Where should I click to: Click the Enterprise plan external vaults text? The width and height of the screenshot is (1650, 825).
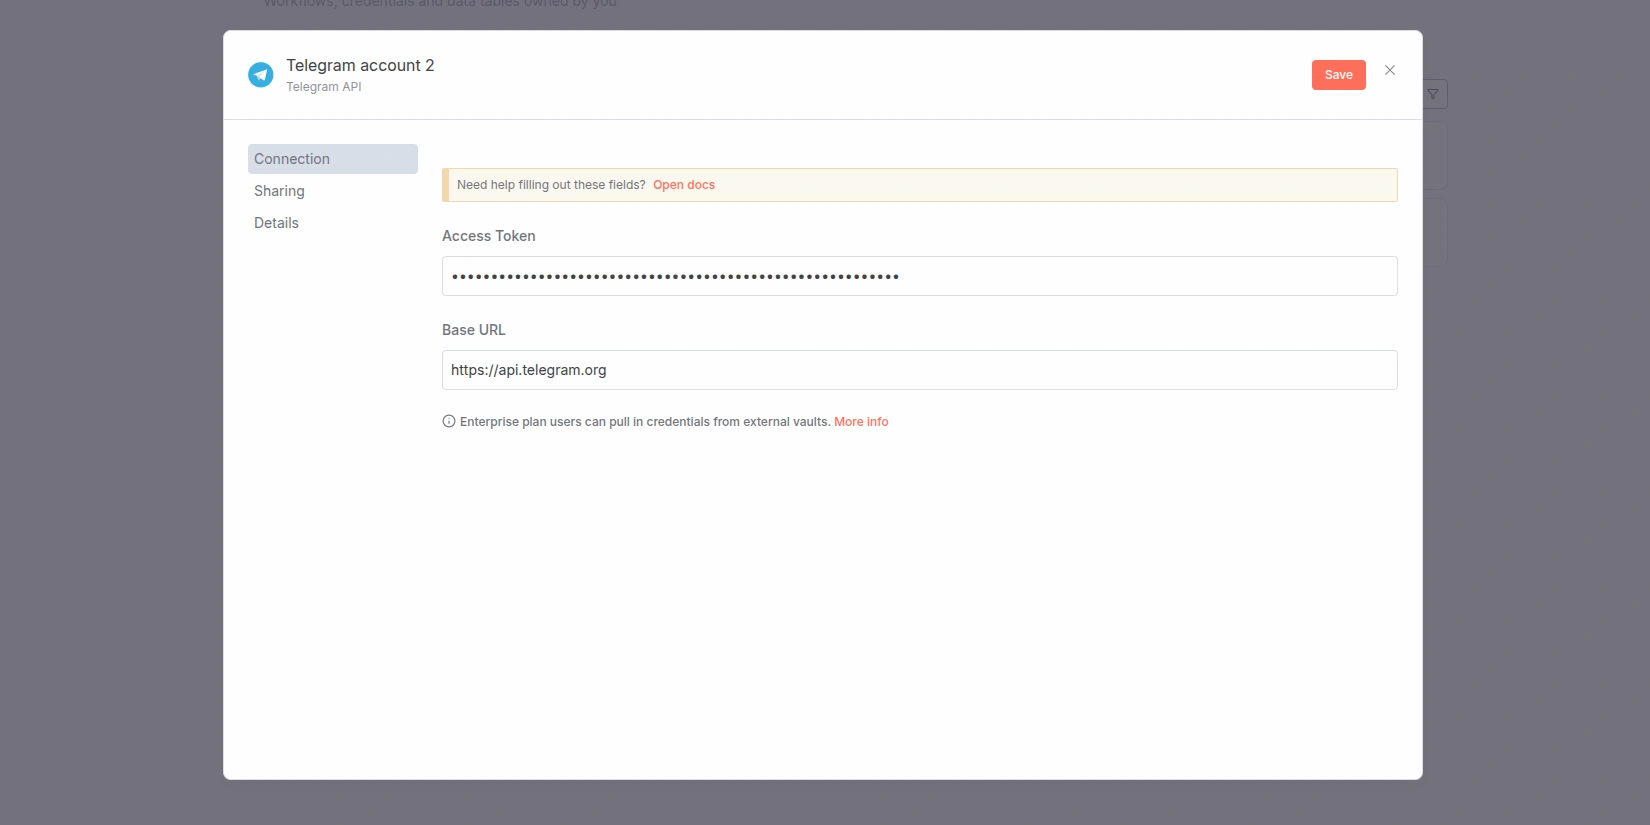click(x=644, y=422)
